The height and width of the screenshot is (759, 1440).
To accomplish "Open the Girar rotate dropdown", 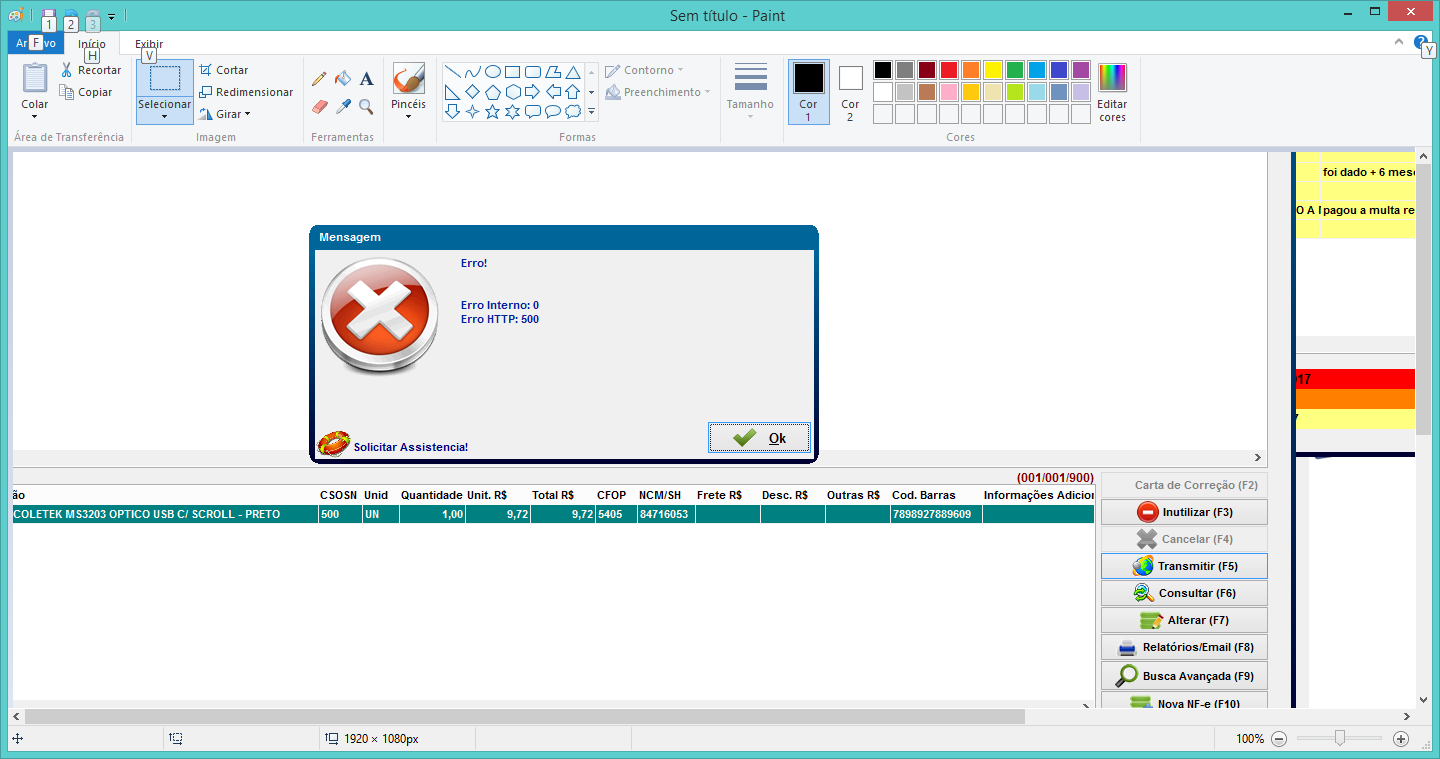I will click(225, 114).
